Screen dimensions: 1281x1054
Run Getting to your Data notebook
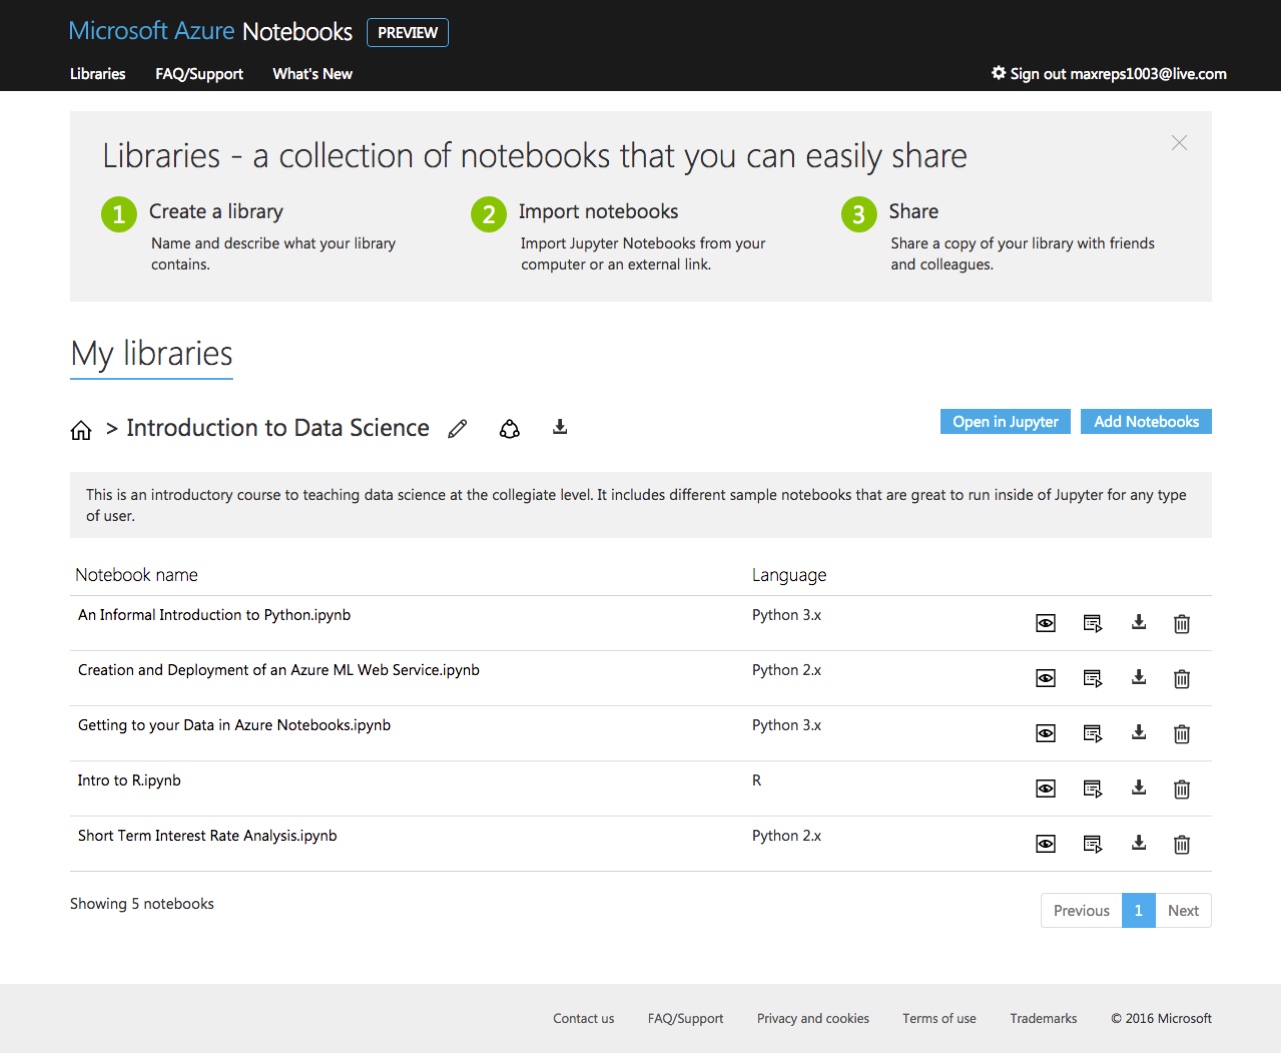coord(1093,734)
